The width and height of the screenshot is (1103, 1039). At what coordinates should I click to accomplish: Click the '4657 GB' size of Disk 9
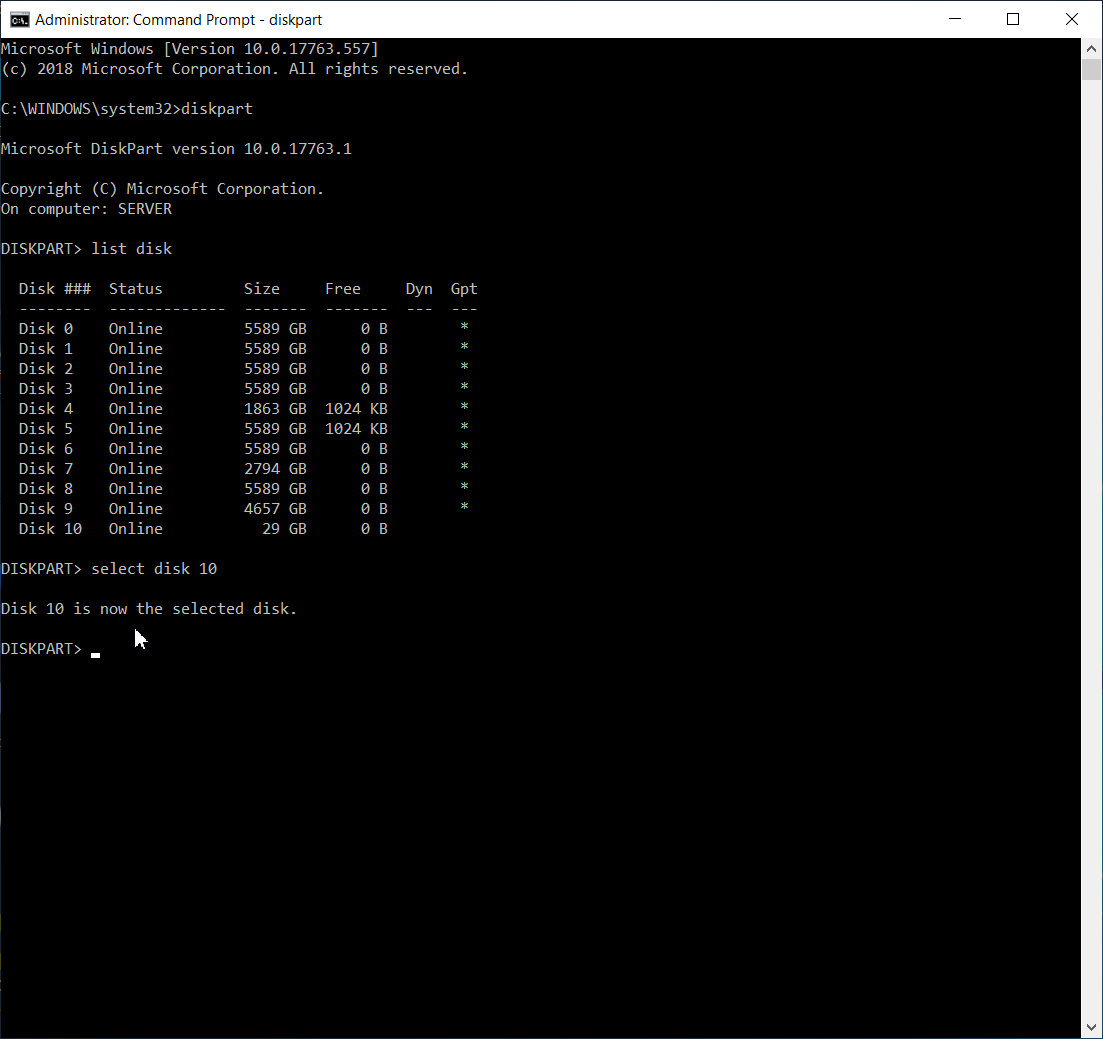(x=275, y=509)
